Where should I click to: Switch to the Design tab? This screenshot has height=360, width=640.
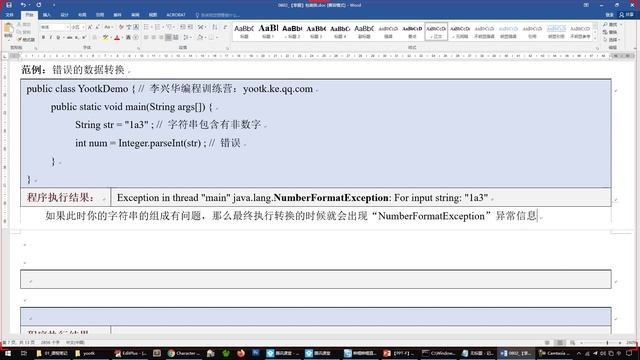(64, 15)
